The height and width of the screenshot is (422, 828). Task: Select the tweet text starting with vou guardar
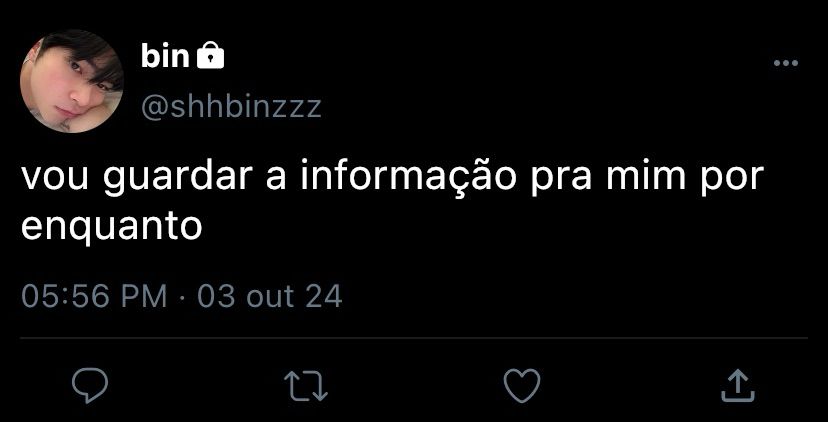click(x=393, y=202)
